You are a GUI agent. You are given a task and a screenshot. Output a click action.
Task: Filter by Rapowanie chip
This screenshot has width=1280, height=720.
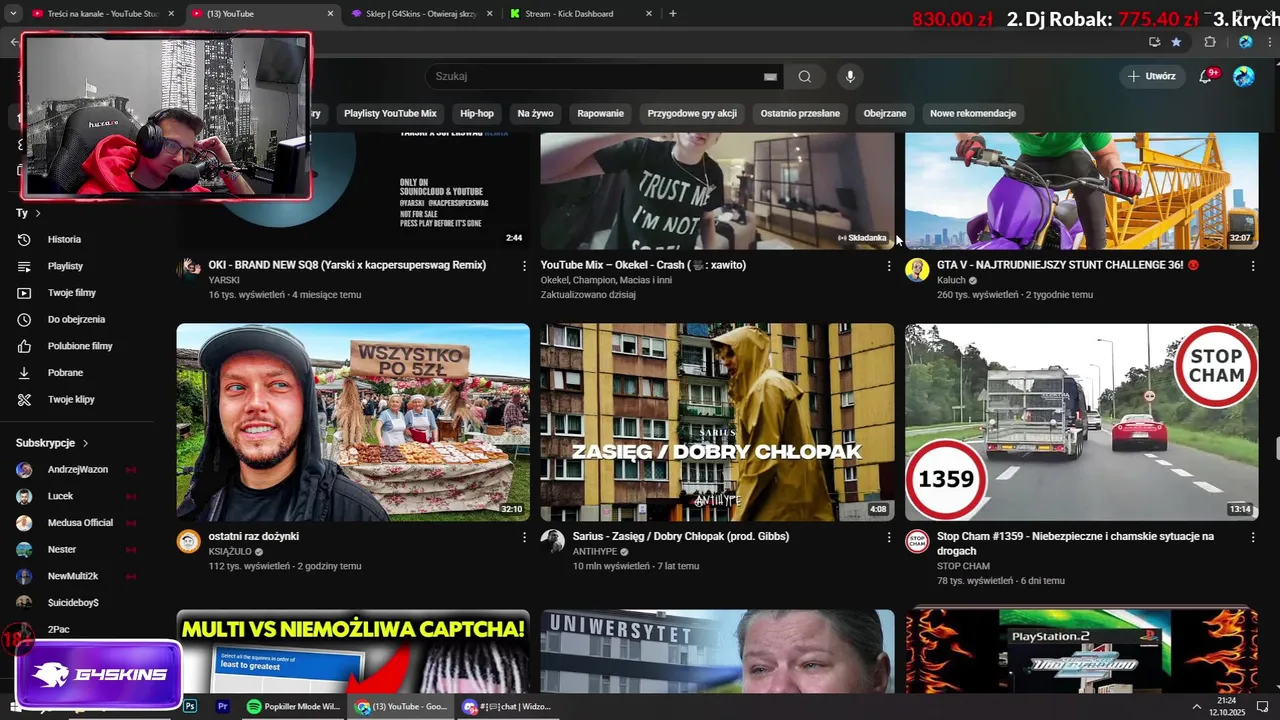click(600, 113)
